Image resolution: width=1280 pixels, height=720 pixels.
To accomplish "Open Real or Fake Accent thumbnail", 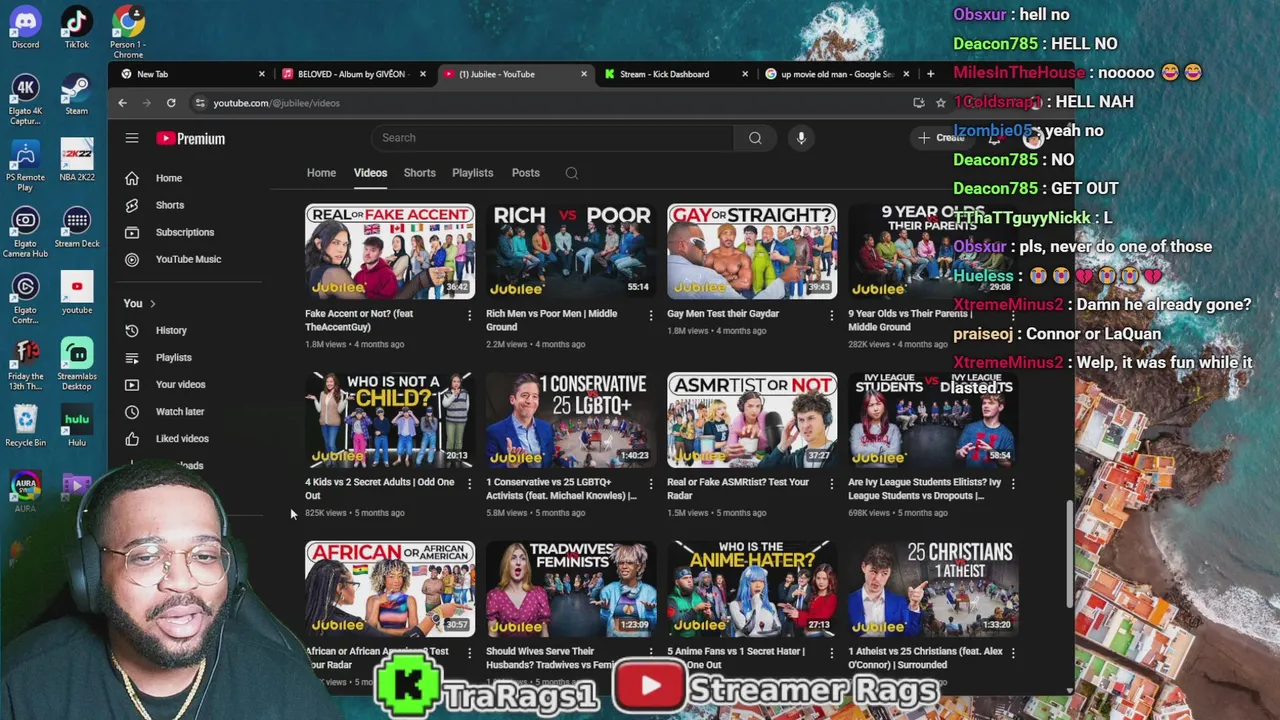I will click(390, 251).
